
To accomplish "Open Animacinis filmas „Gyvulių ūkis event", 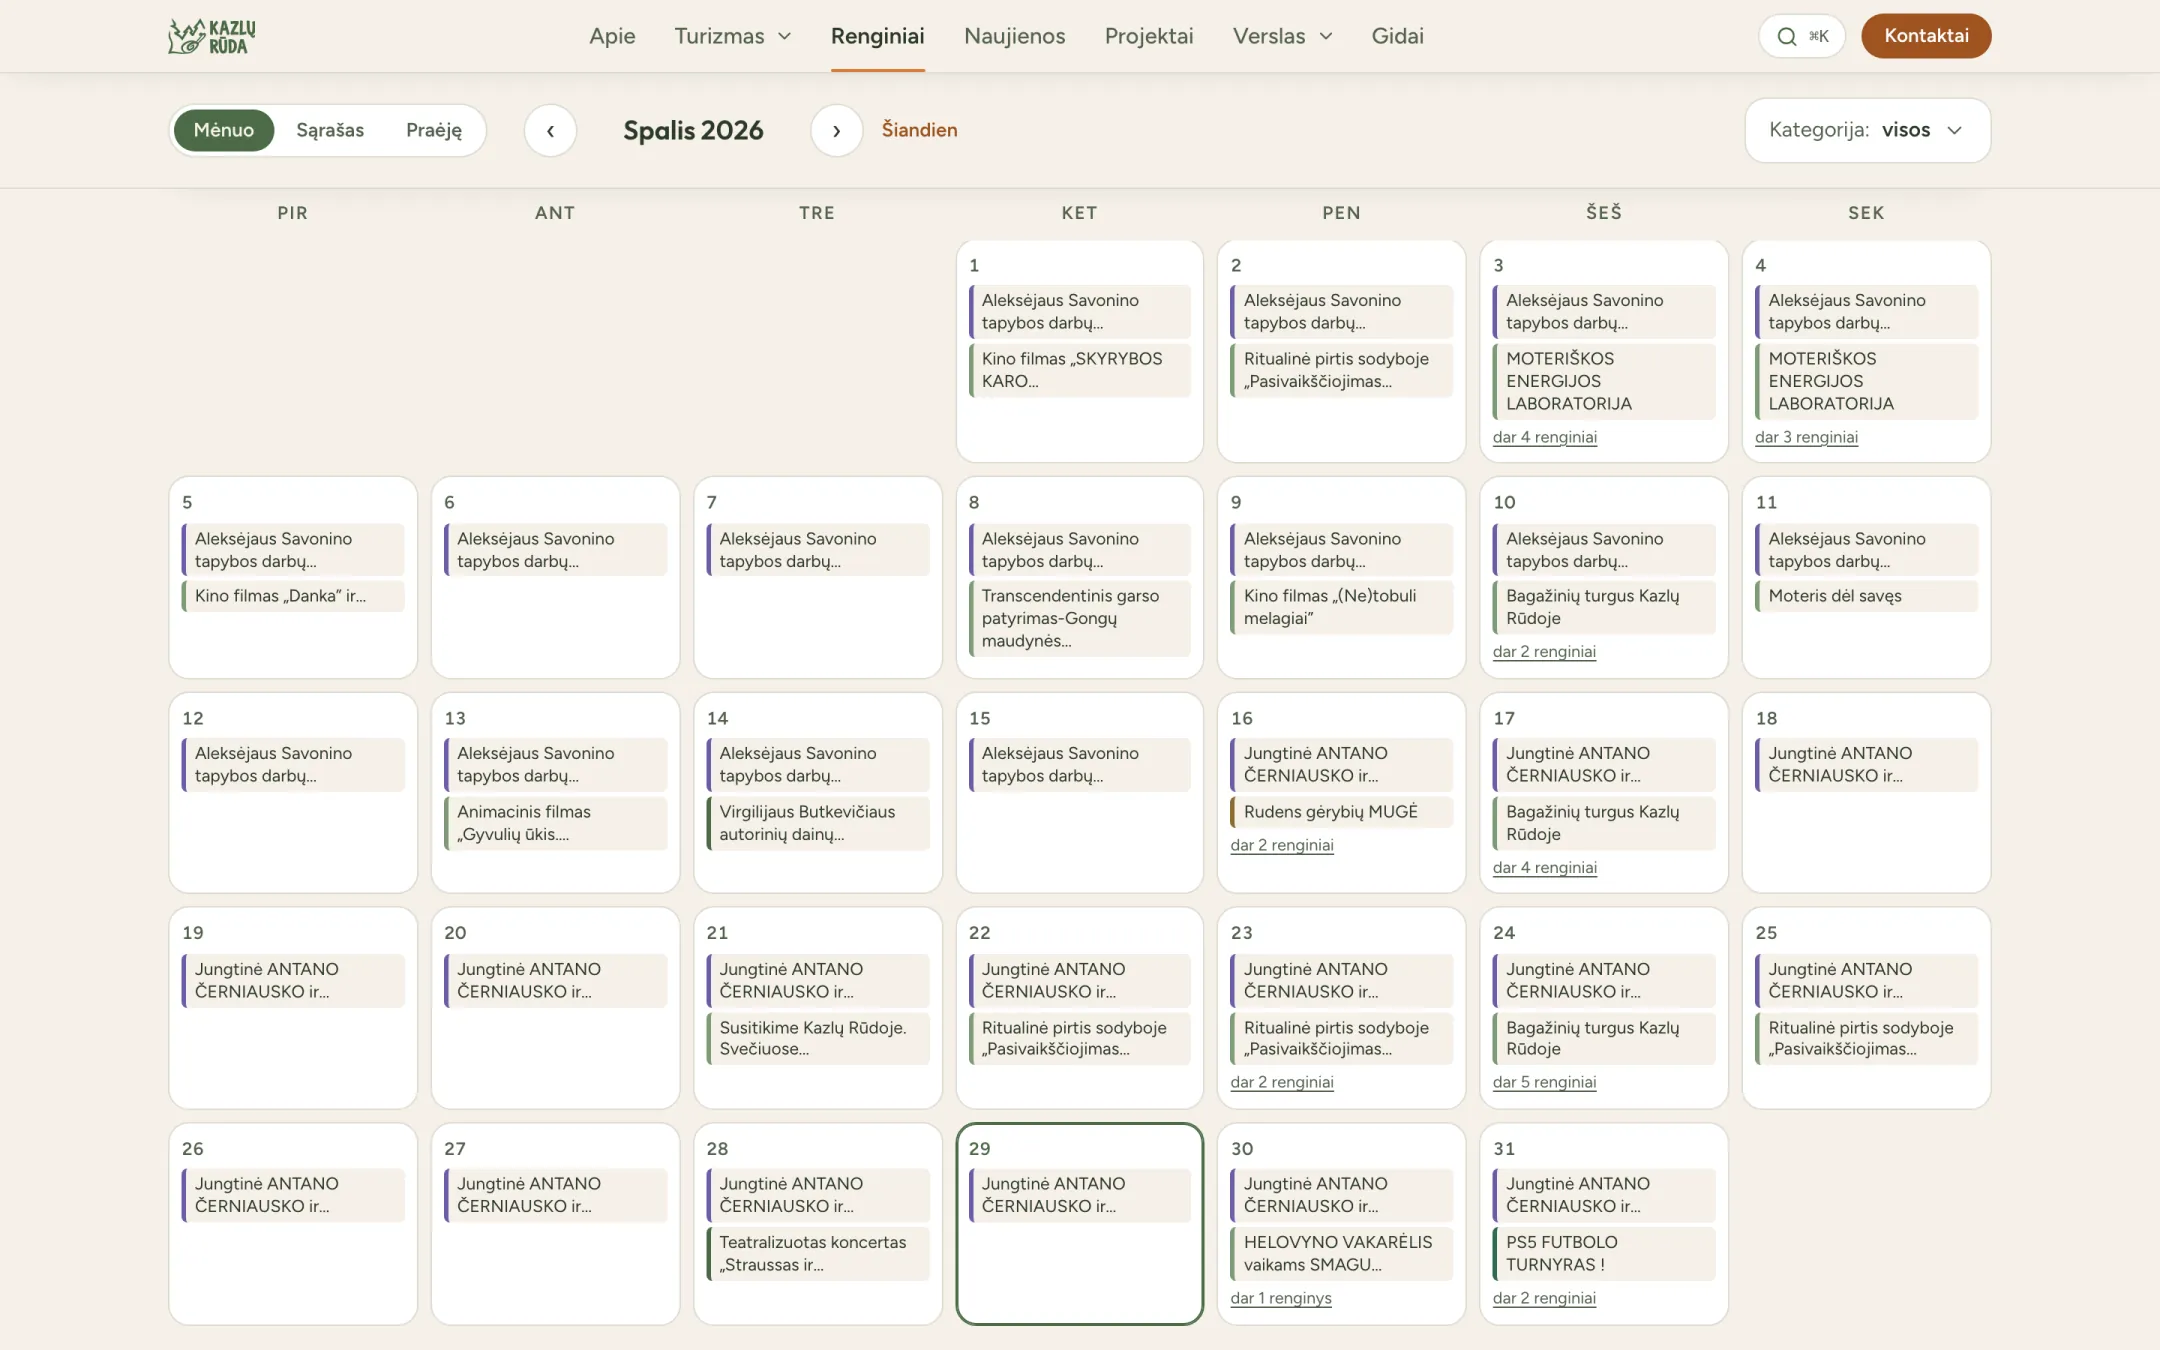I will click(555, 823).
